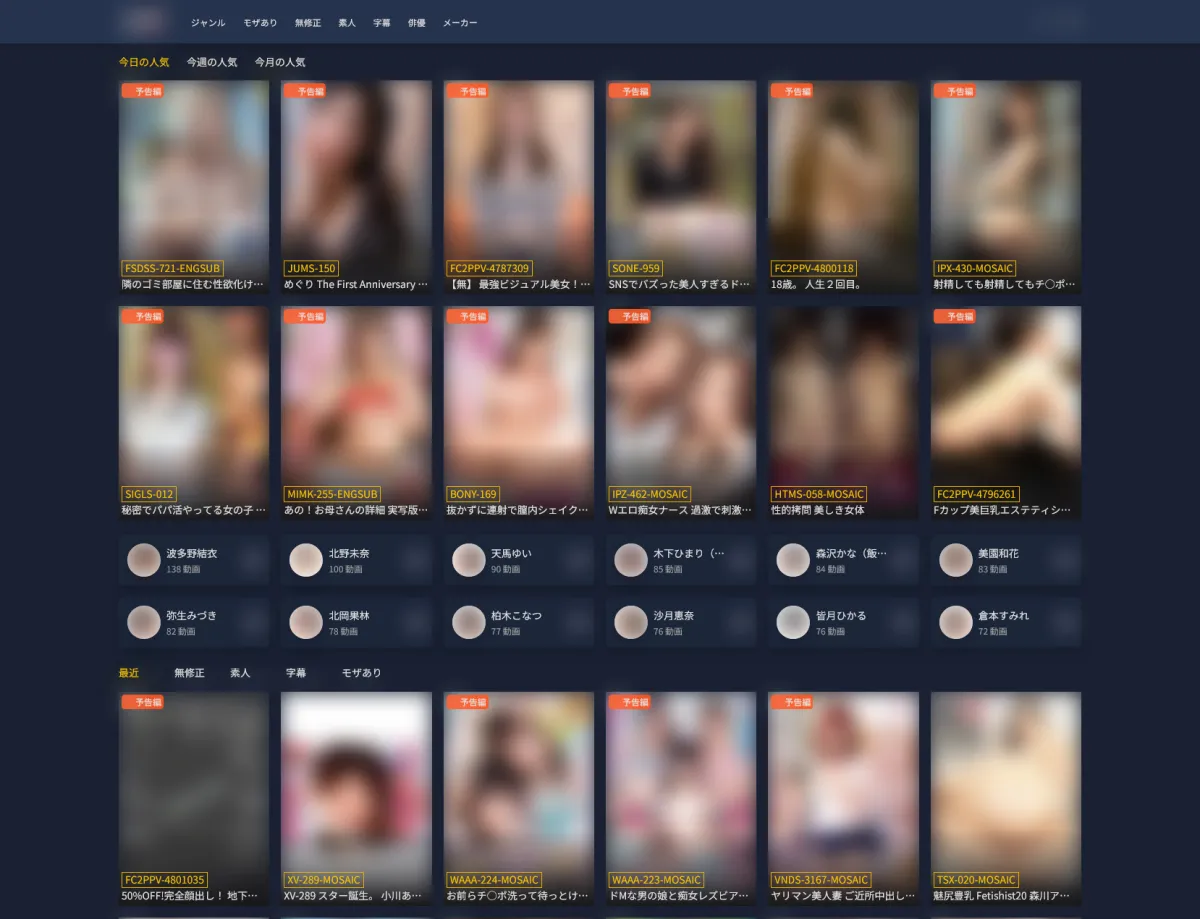Screen dimensions: 1200x919
Task: Open the 美園和花 profile link
Action: coord(998,553)
